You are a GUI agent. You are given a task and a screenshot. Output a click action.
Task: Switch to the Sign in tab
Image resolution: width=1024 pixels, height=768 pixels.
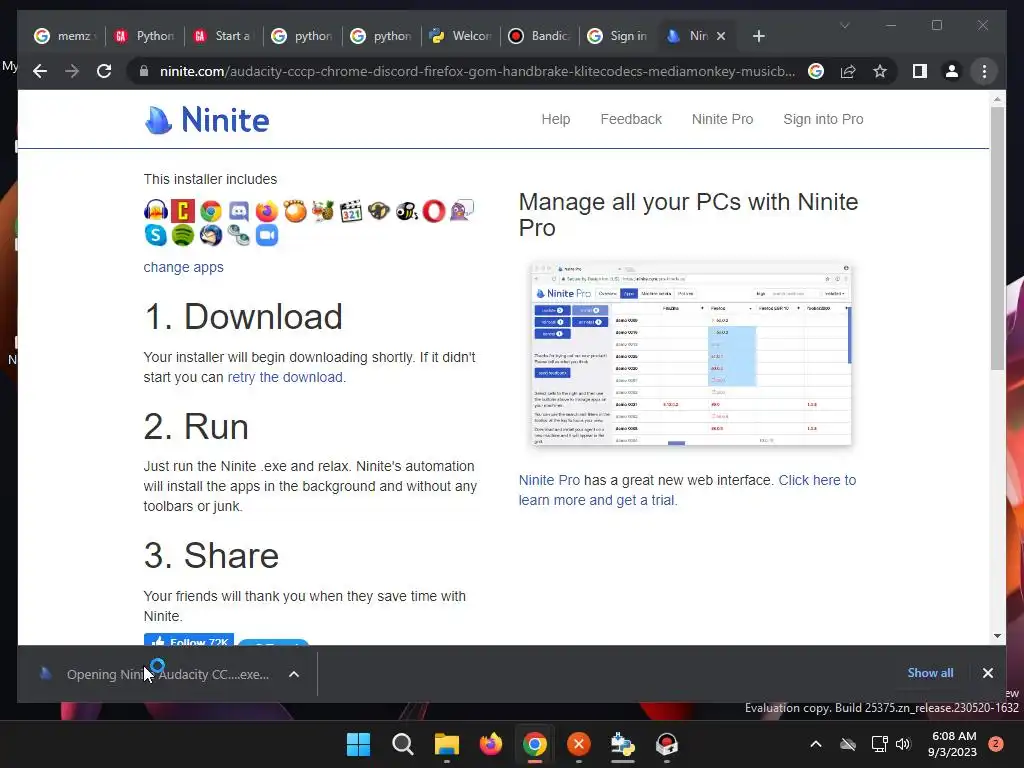click(x=618, y=36)
